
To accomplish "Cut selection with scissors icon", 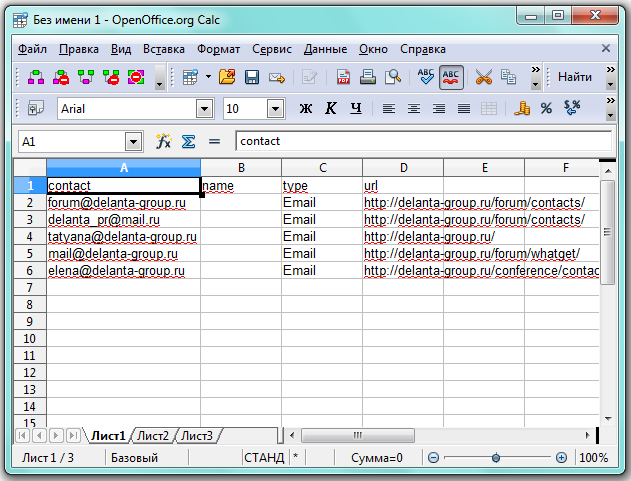I will coord(483,77).
